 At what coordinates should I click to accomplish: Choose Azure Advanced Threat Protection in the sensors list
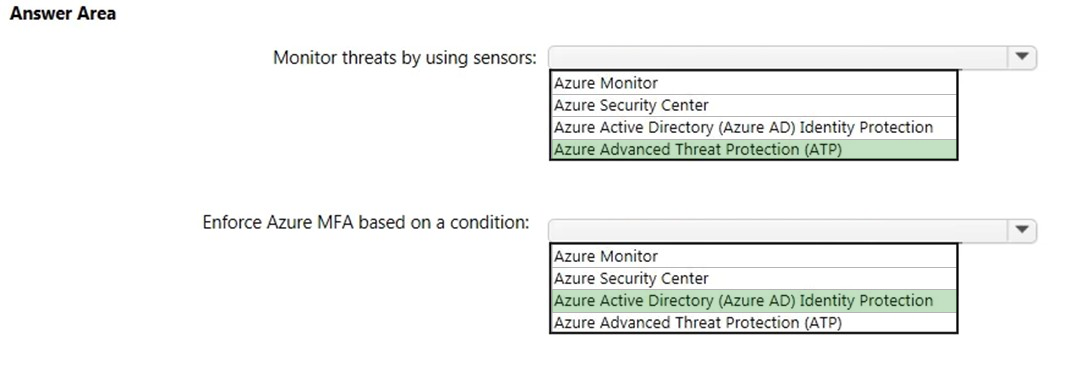tap(754, 150)
